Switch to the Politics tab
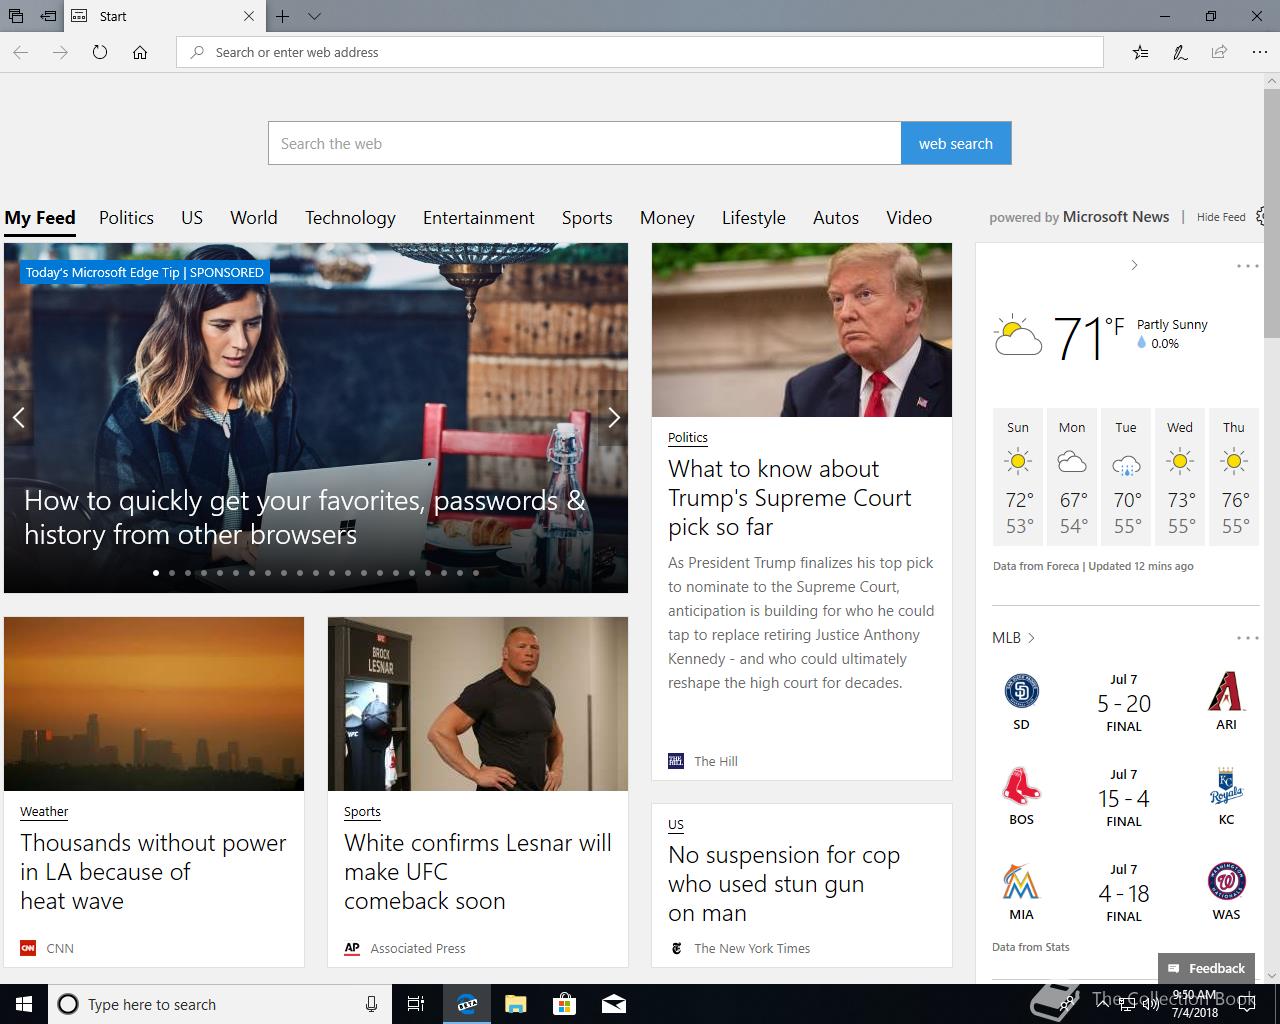1280x1024 pixels. click(126, 217)
